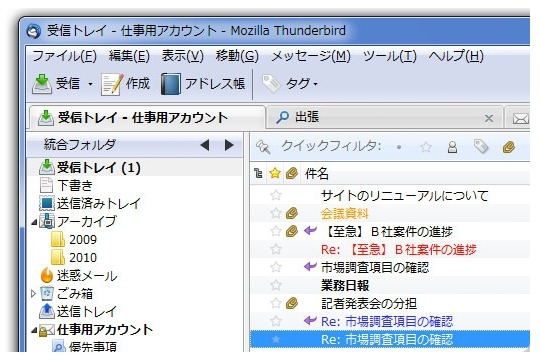Open the メッセージ(M) menu
The height and width of the screenshot is (360, 540).
(x=311, y=56)
